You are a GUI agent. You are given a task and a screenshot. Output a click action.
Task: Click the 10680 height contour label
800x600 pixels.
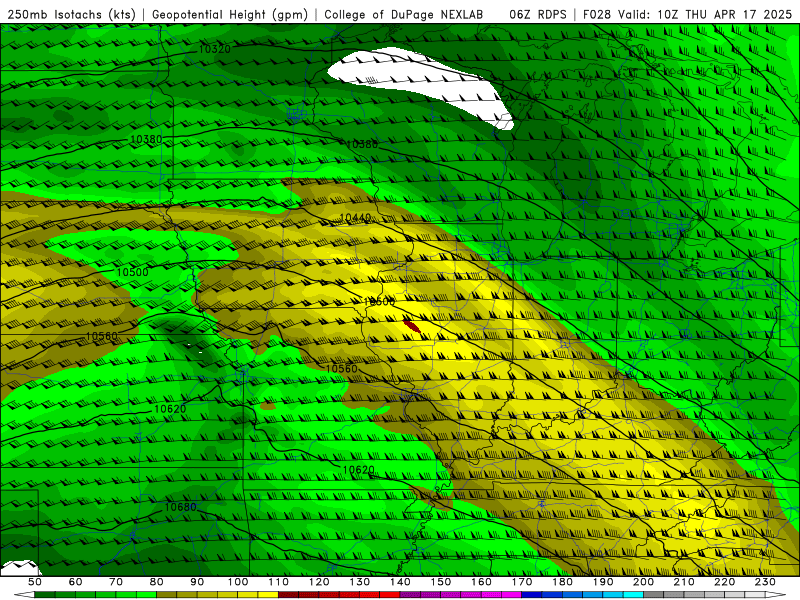(180, 507)
